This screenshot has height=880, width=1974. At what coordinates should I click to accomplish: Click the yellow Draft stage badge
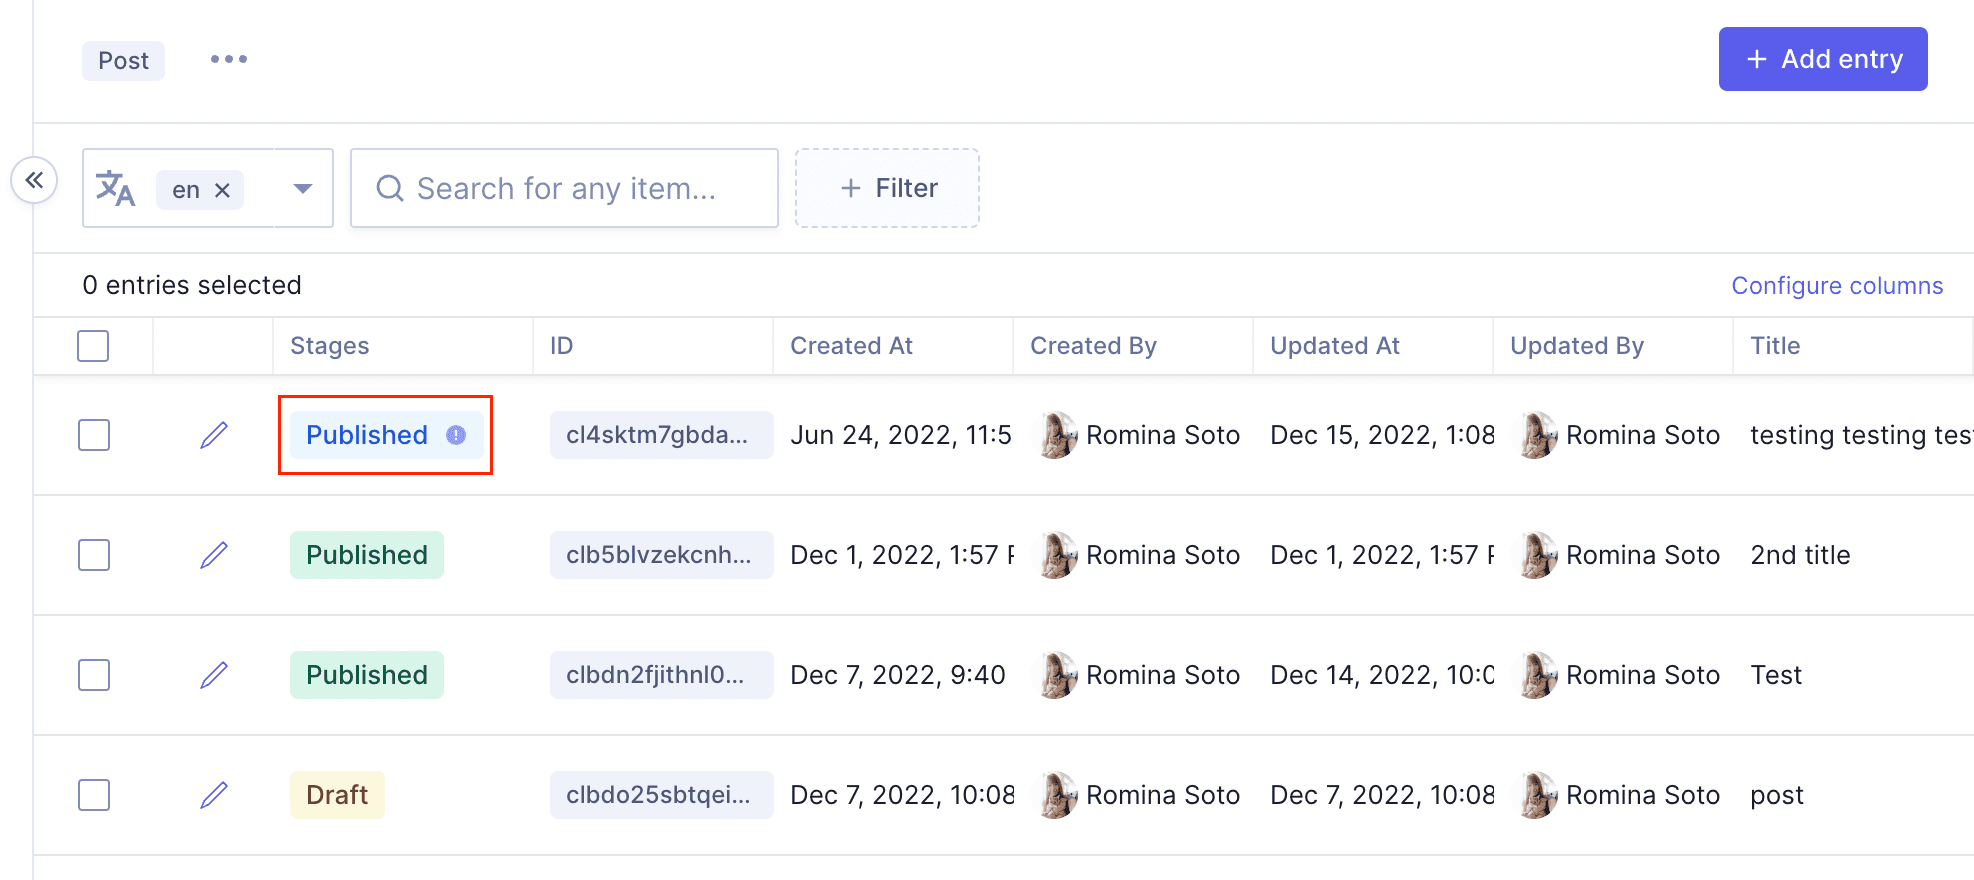pos(337,795)
